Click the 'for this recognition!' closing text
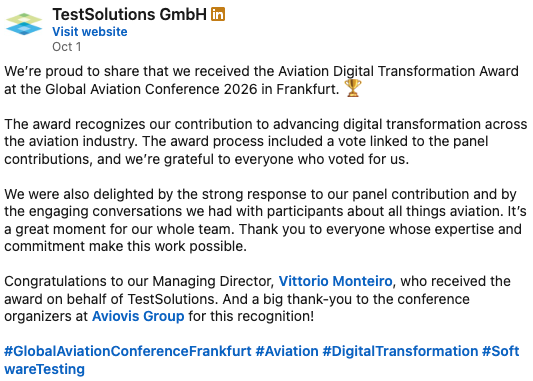Screen dimensions: 533x381 pyautogui.click(x=251, y=316)
